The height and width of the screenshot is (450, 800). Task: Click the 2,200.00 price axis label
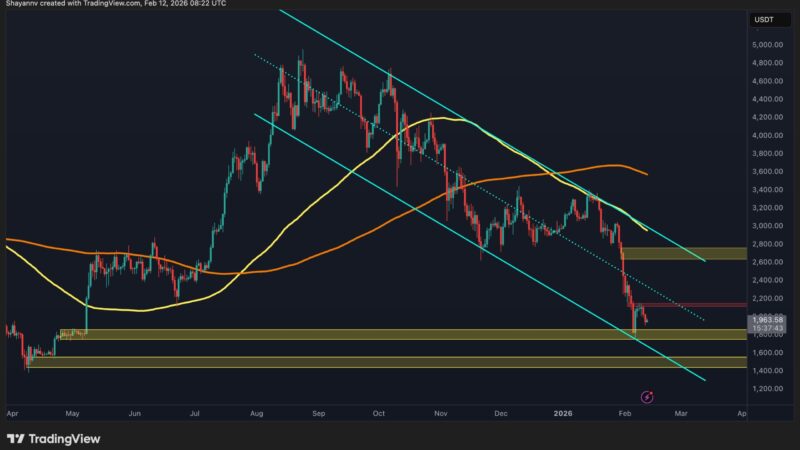pos(767,298)
